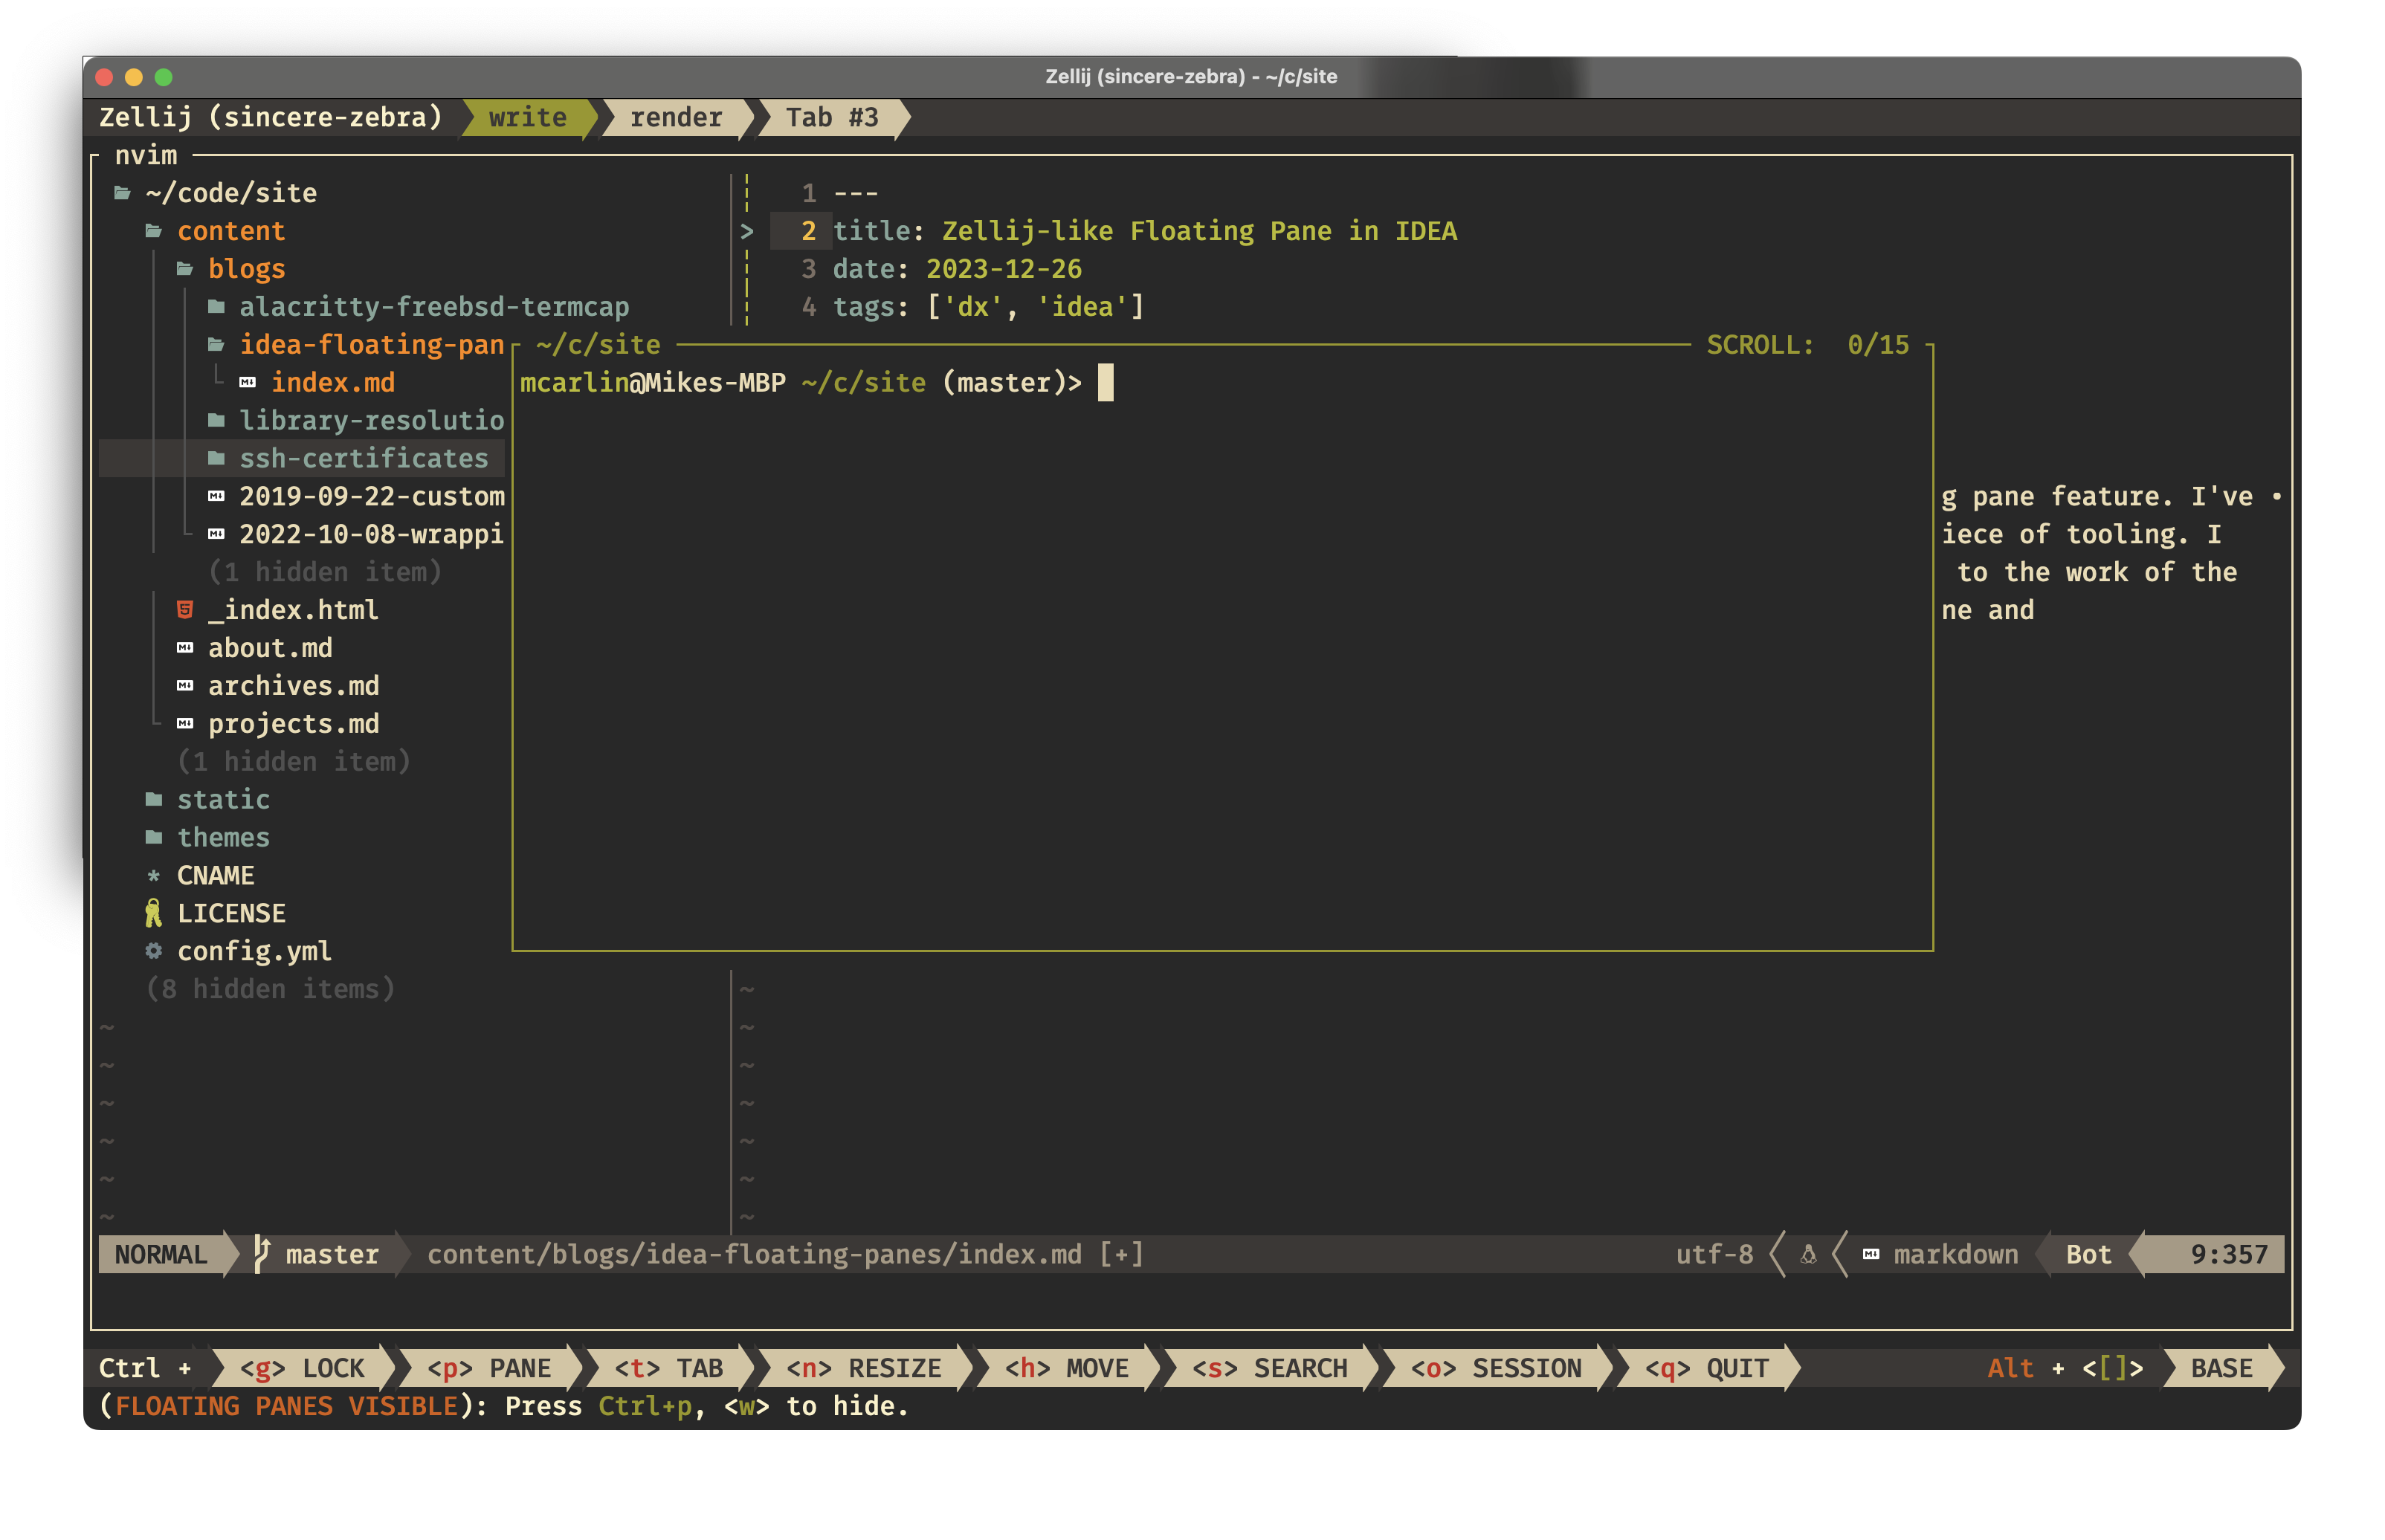Screen dimensions: 2385x1540
Task: Click the <n> RESIZE mode button
Action: coord(864,1368)
